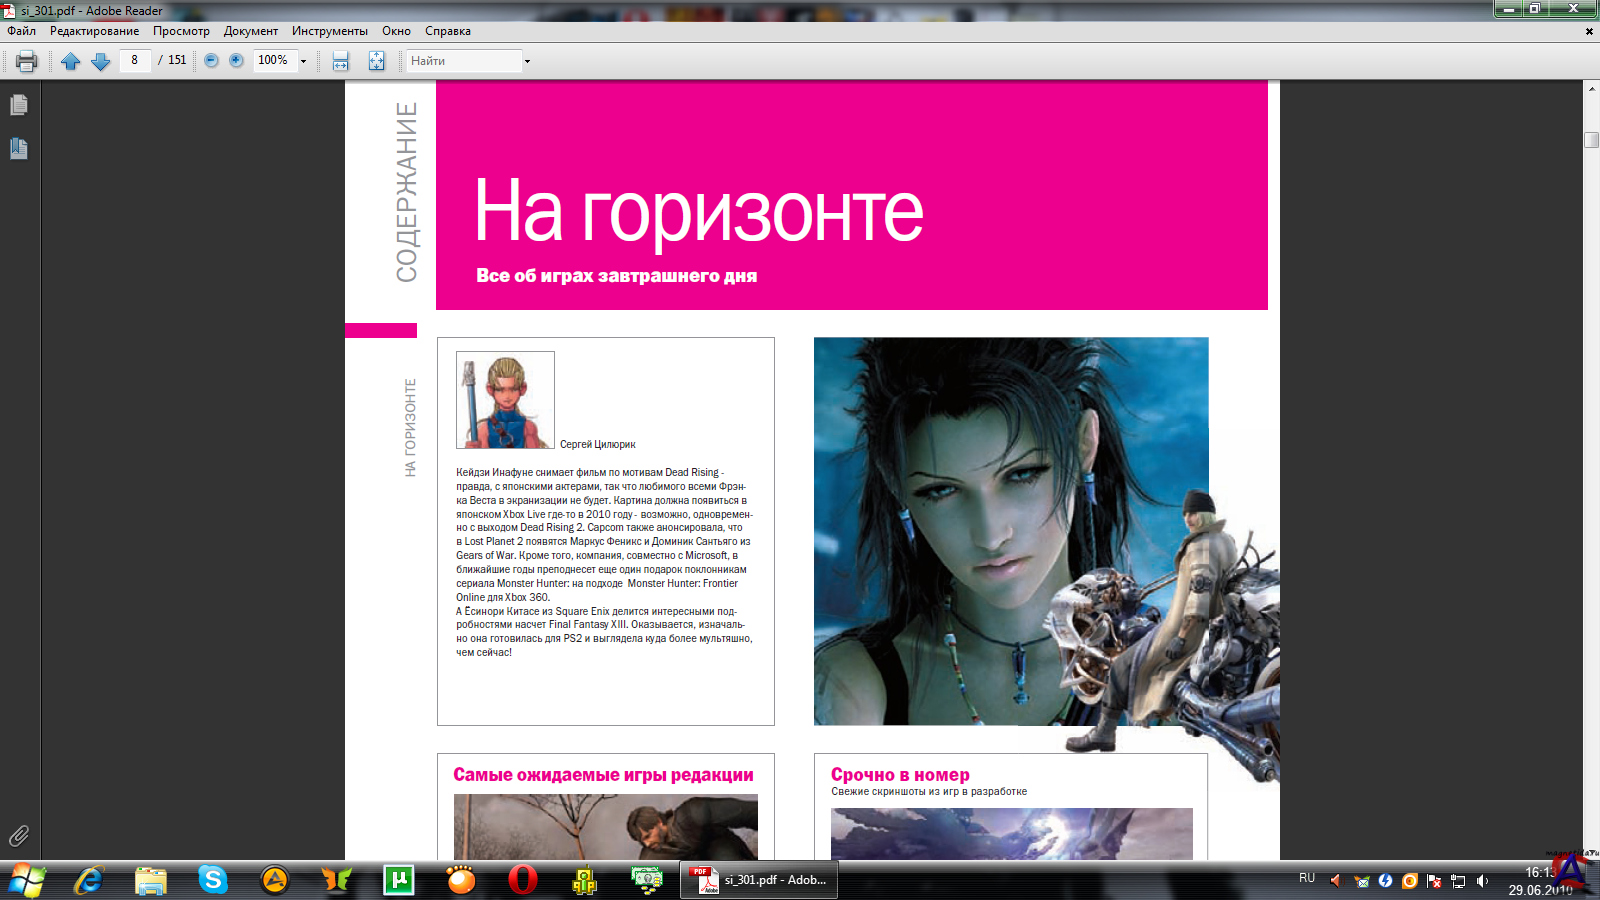This screenshot has height=900, width=1600.
Task: Go to previous page with up arrow
Action: click(x=70, y=61)
